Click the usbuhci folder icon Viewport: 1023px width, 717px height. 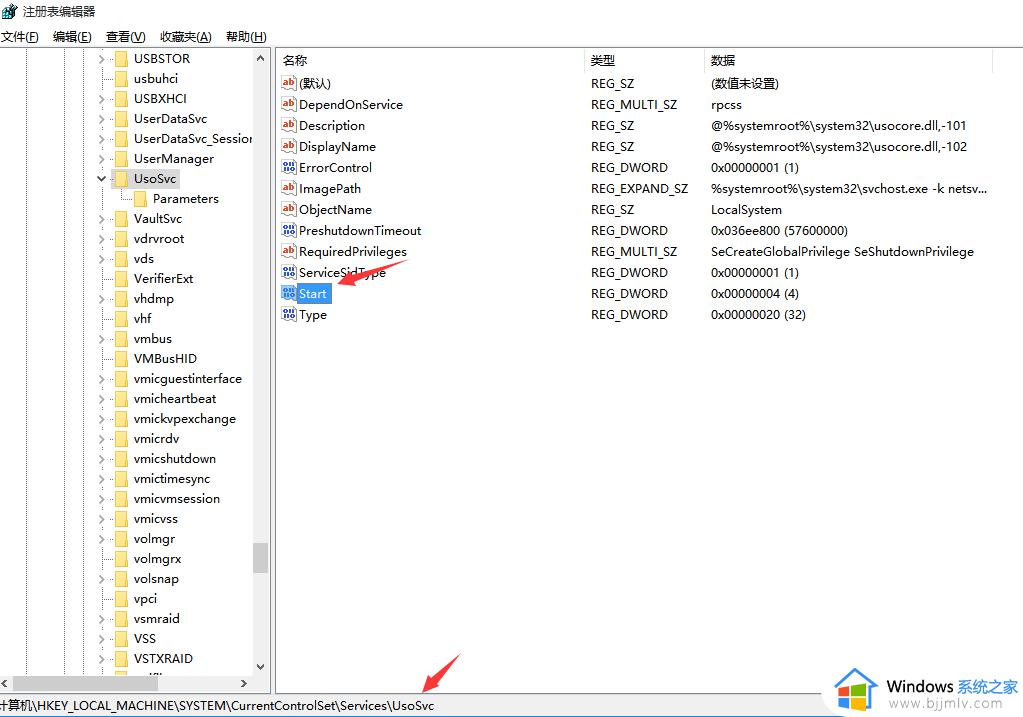click(x=121, y=79)
